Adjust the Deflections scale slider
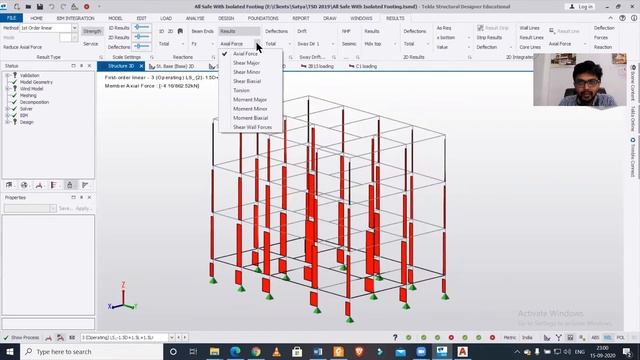640x360 pixels. point(142,47)
